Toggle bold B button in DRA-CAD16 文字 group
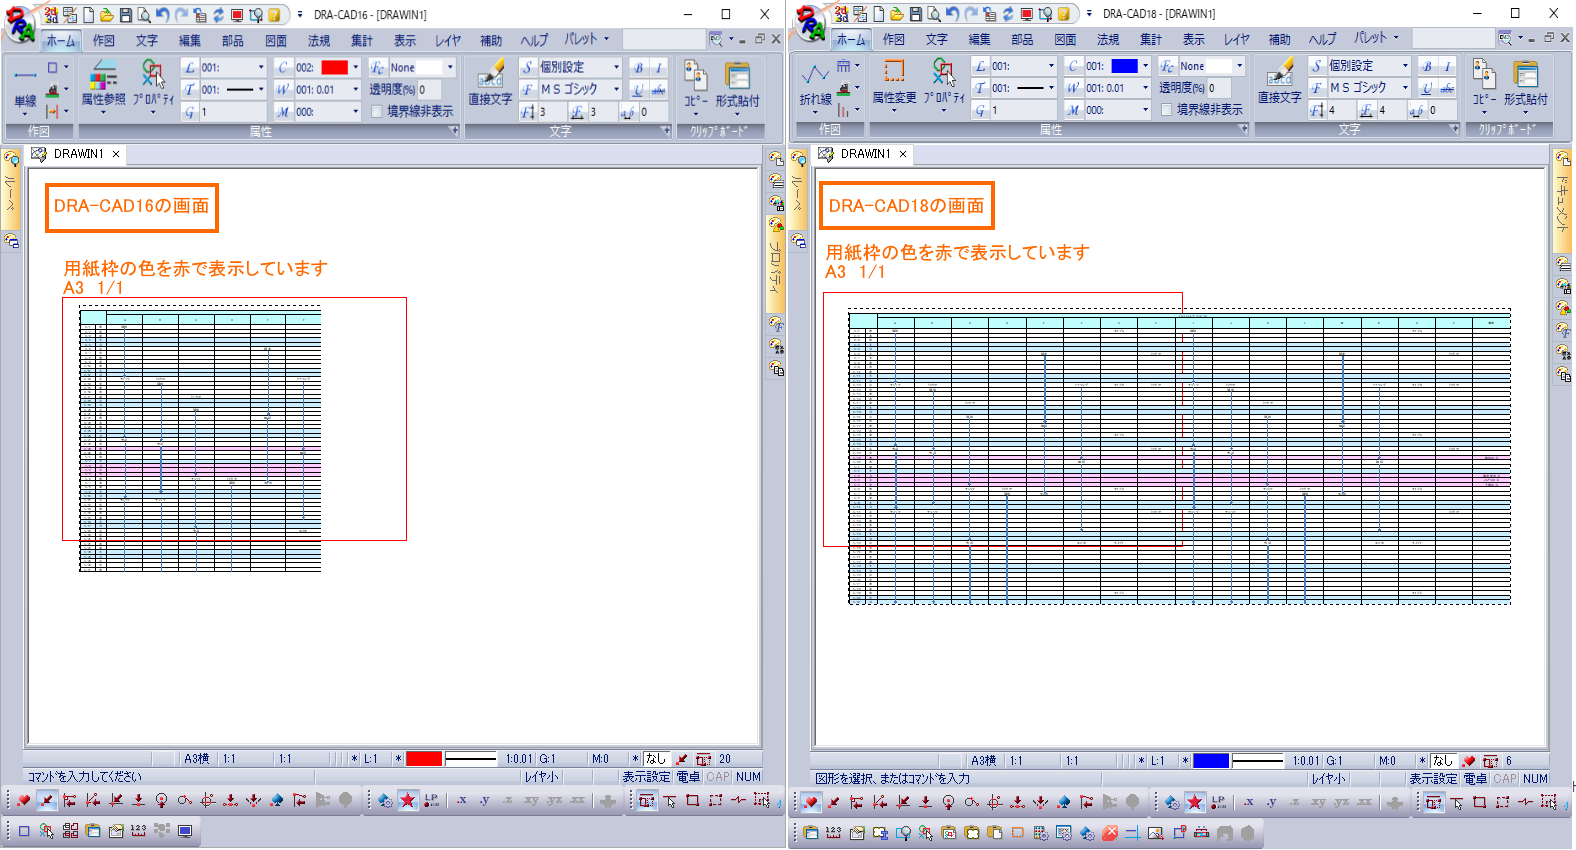This screenshot has width=1576, height=850. tap(638, 67)
